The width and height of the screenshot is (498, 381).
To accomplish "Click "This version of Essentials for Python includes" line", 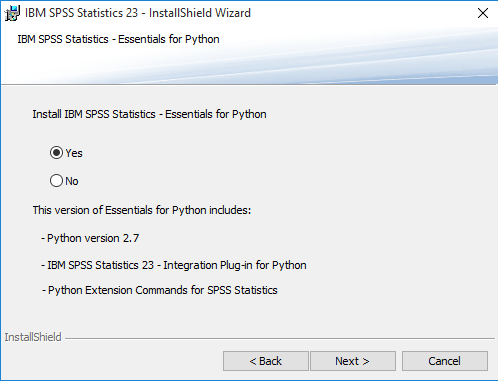I will (142, 210).
